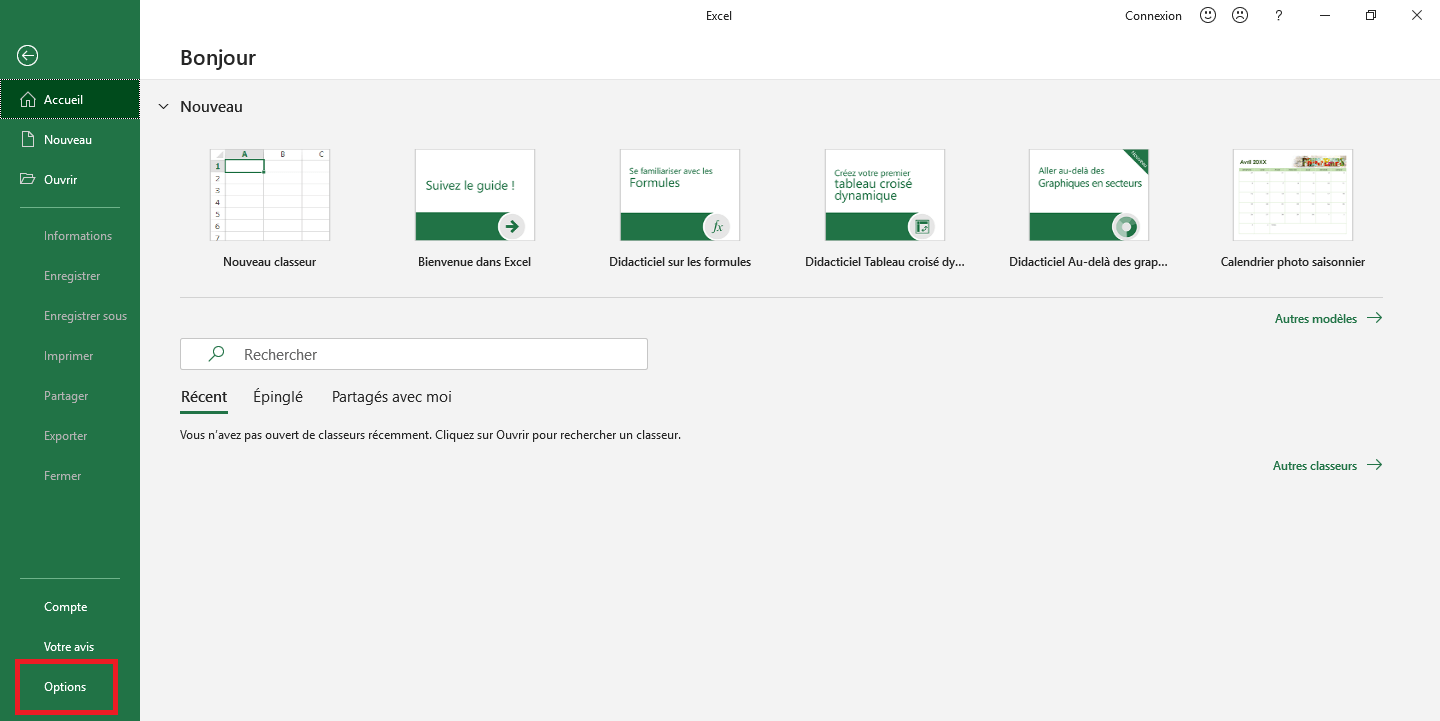Click the Autres modèles link
Image resolution: width=1440 pixels, height=721 pixels.
tap(1316, 319)
